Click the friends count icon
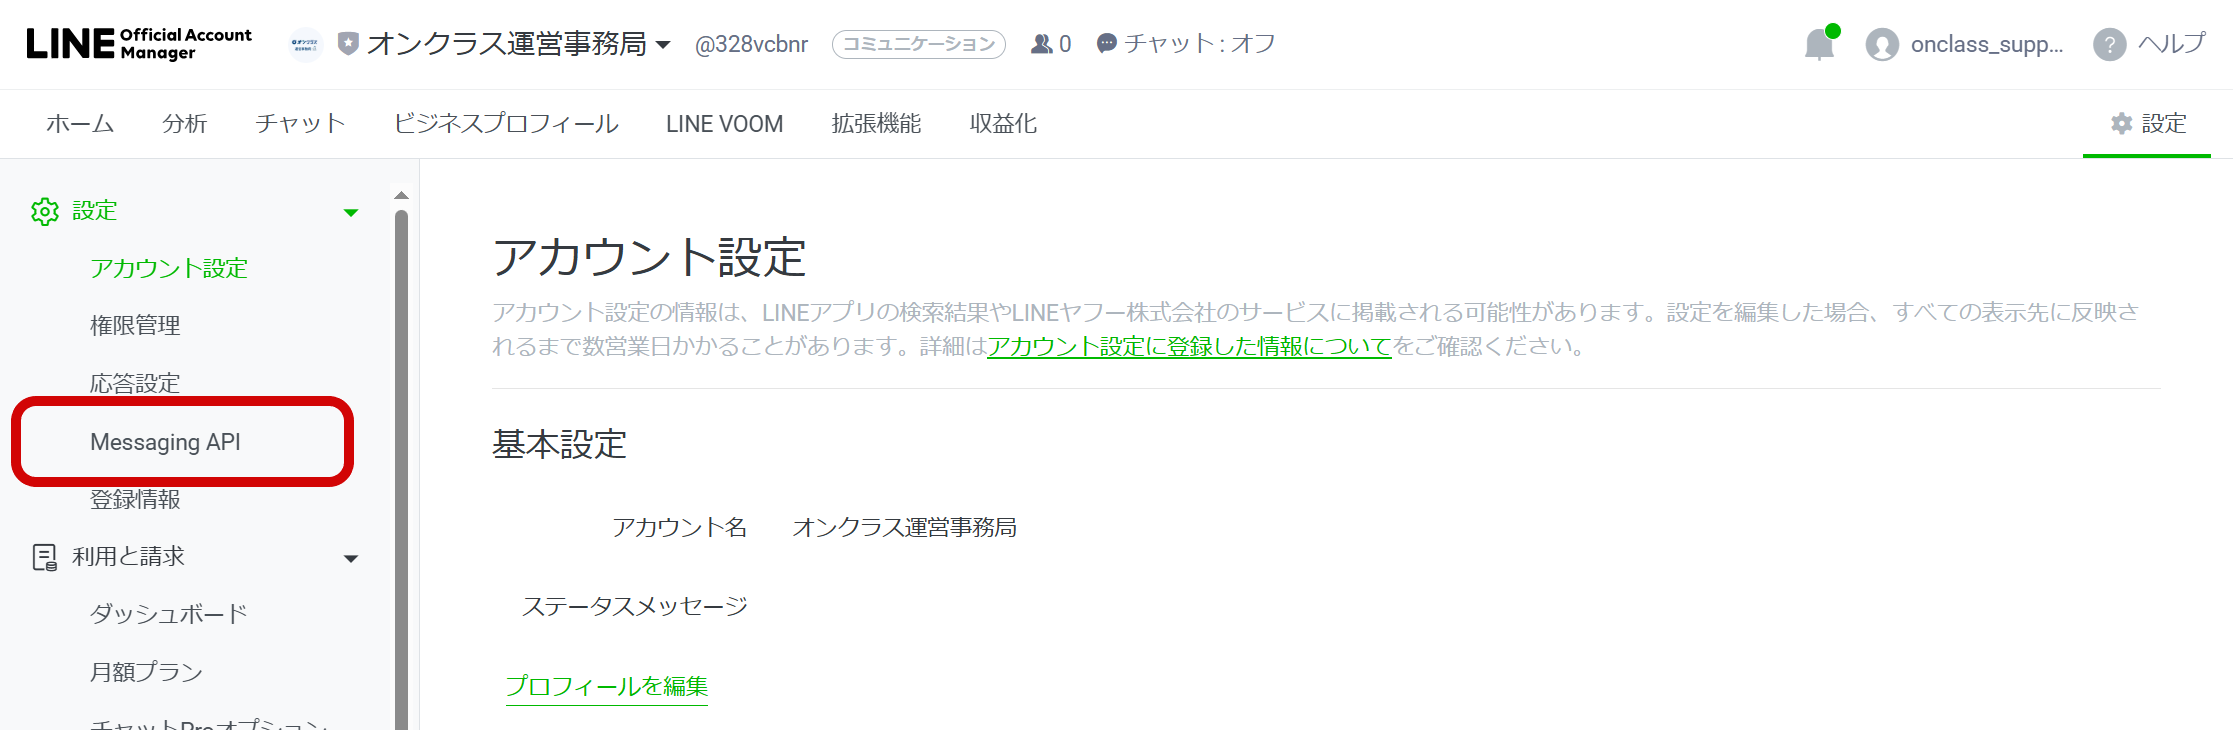The width and height of the screenshot is (2233, 730). (x=1042, y=44)
